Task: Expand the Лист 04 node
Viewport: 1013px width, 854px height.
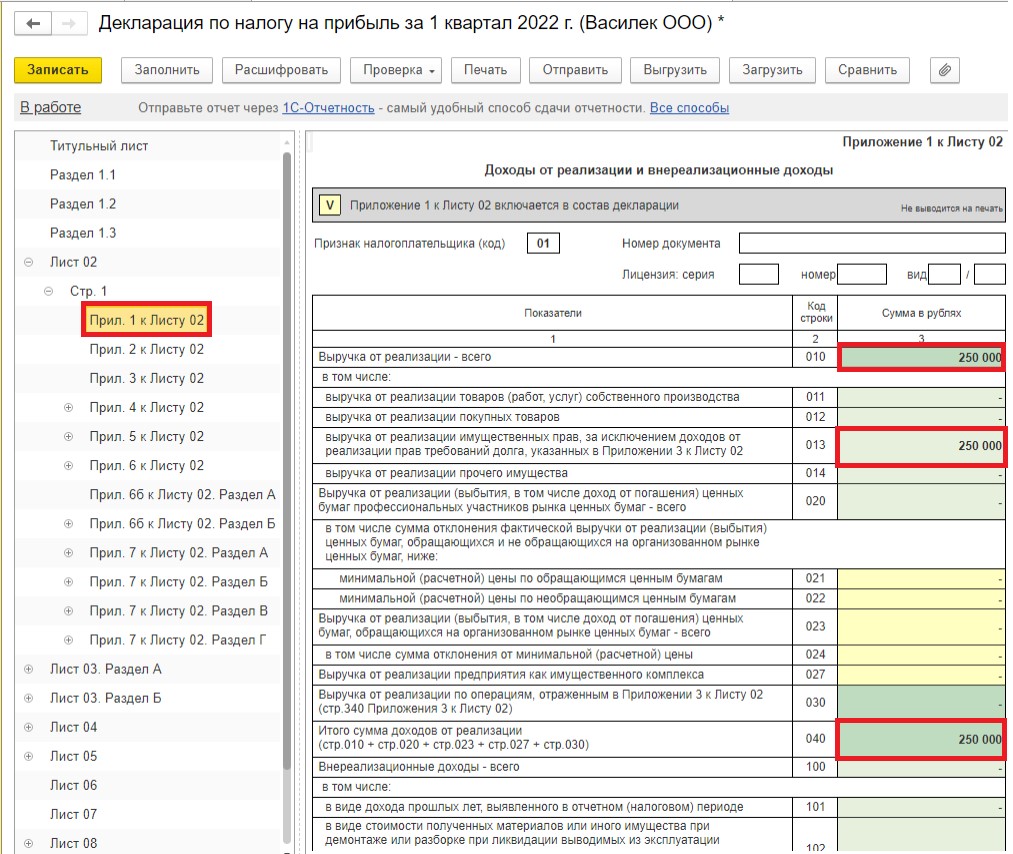Action: [x=28, y=727]
